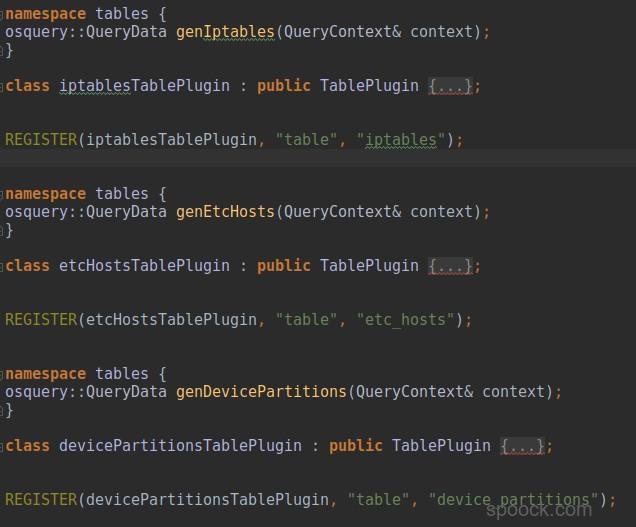
Task: Click REGISTER macro for iptablesTablePlugin
Action: (x=41, y=140)
